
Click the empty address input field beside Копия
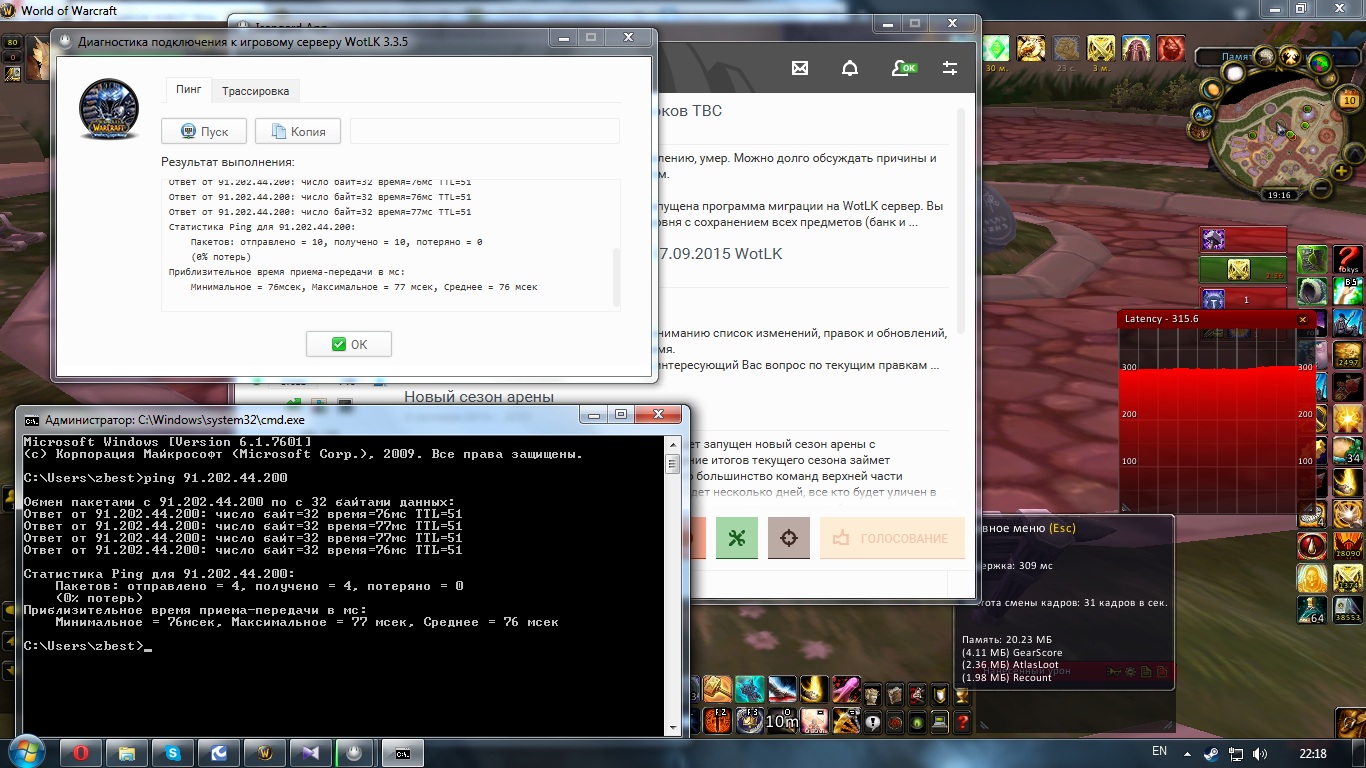coord(484,131)
